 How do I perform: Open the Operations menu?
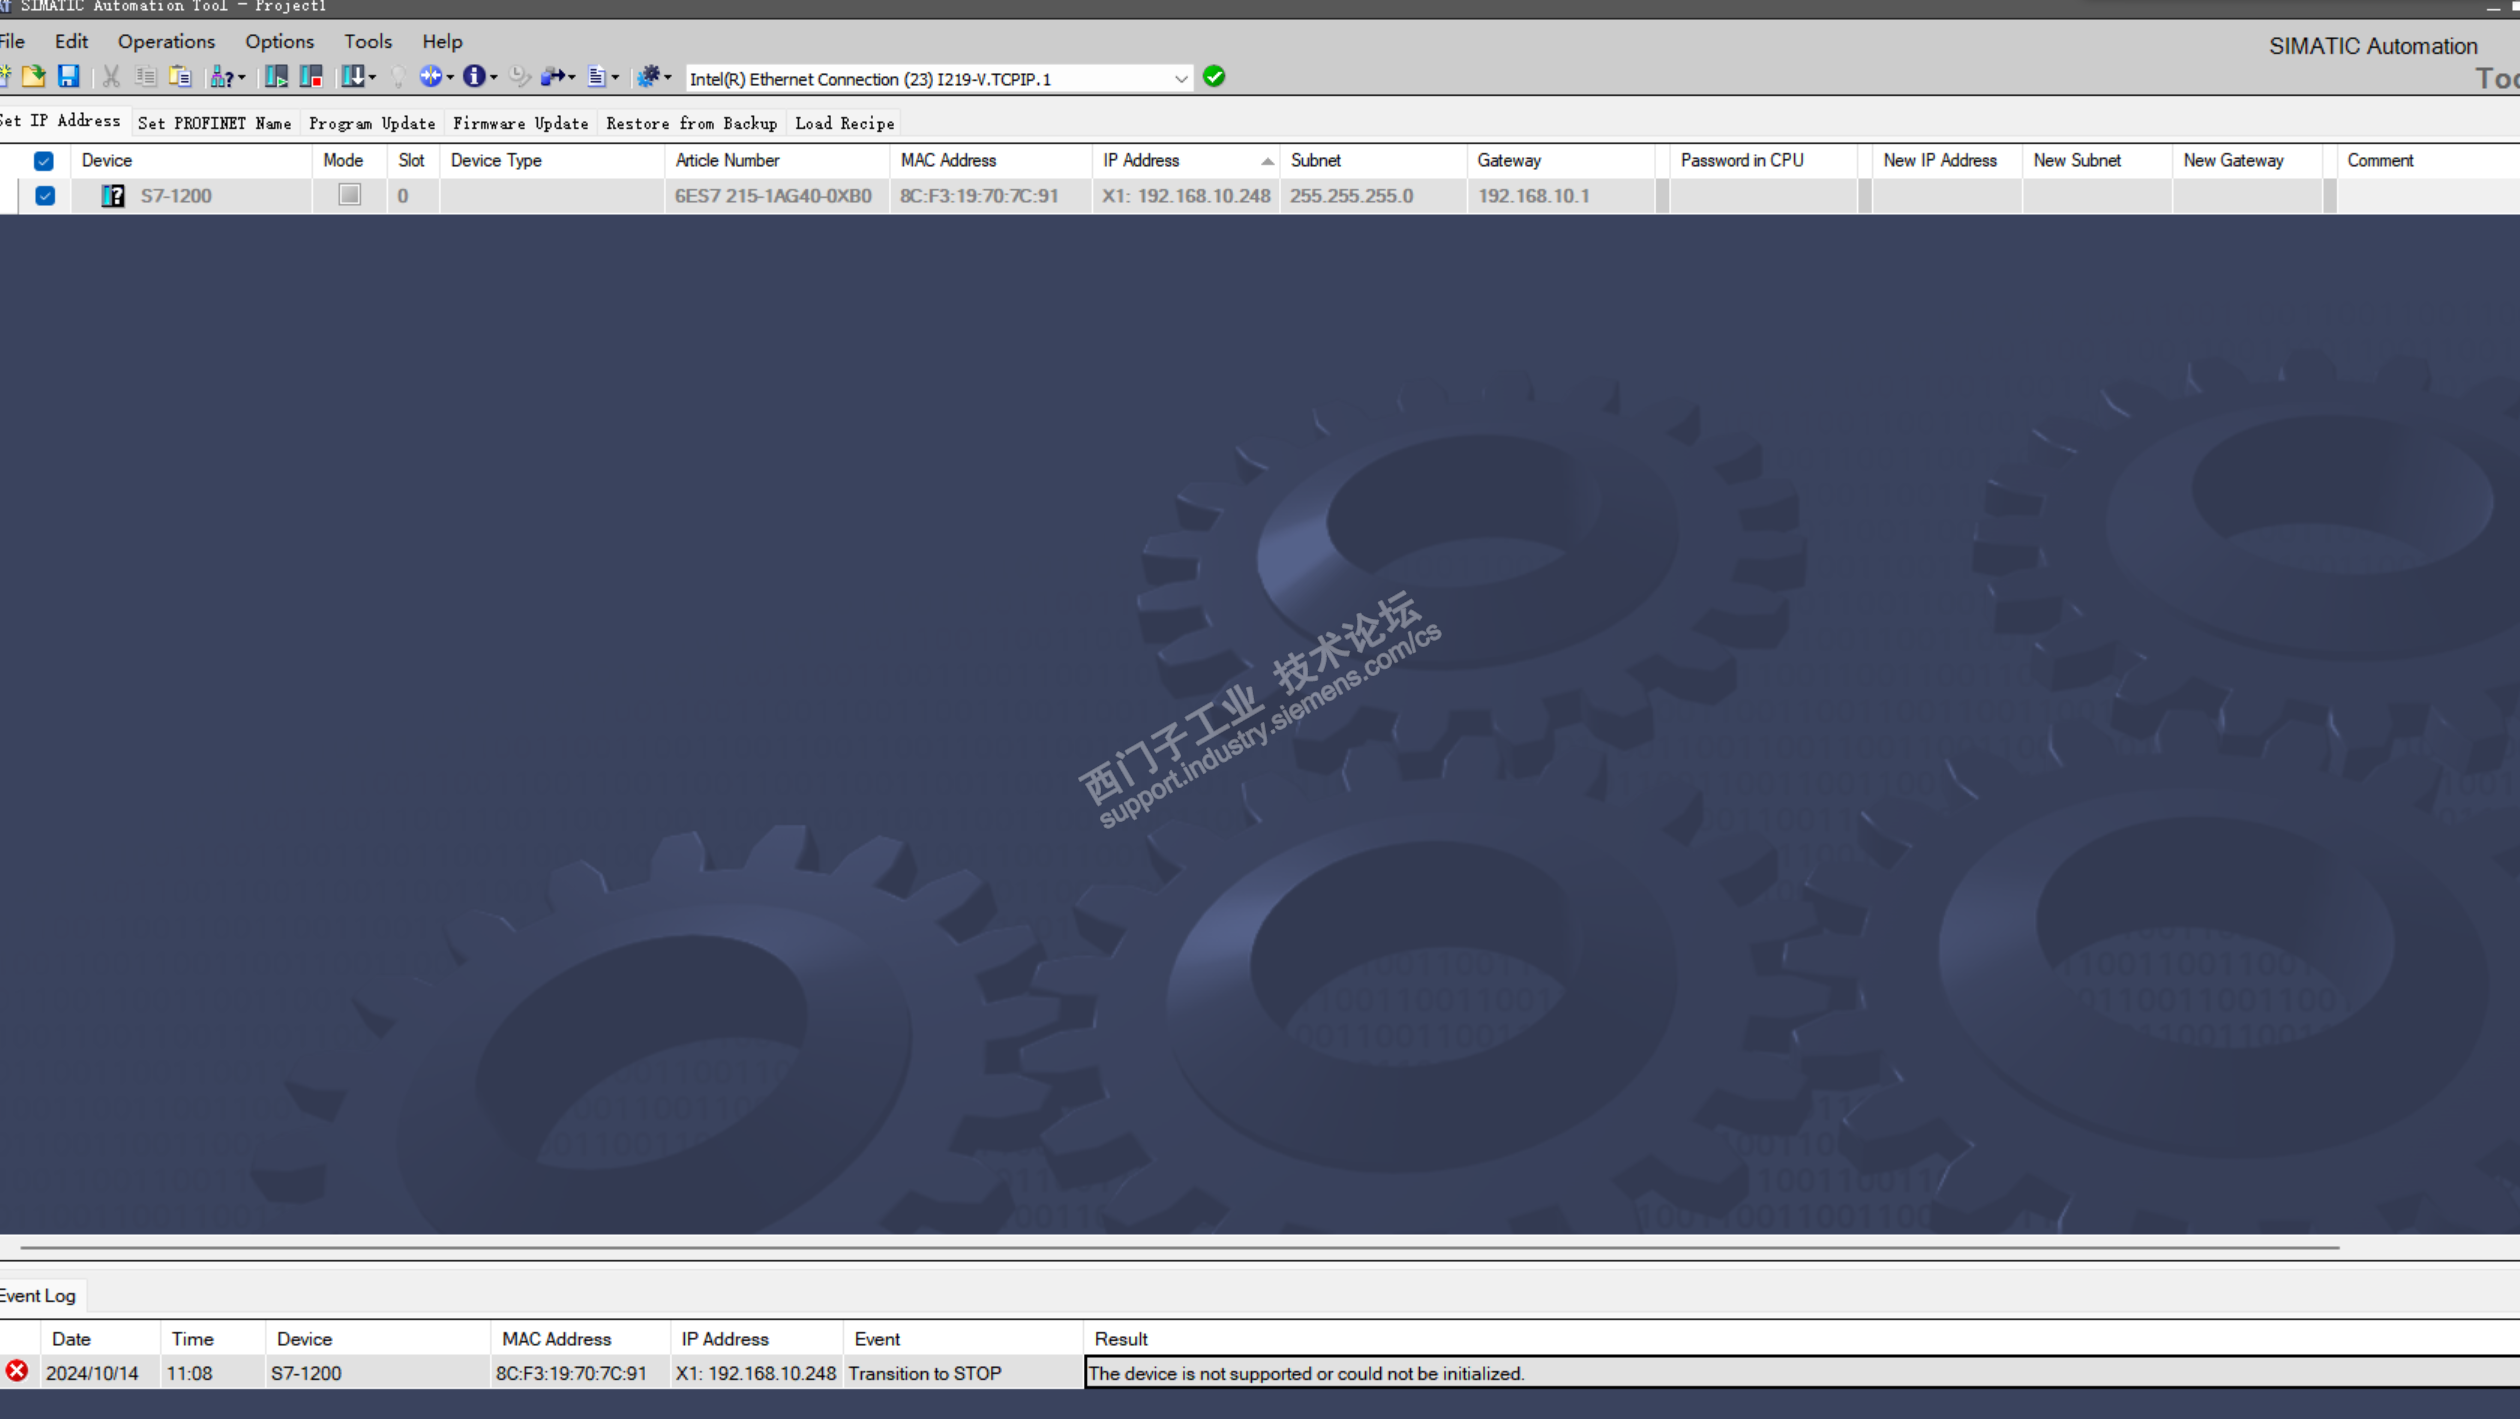point(166,42)
